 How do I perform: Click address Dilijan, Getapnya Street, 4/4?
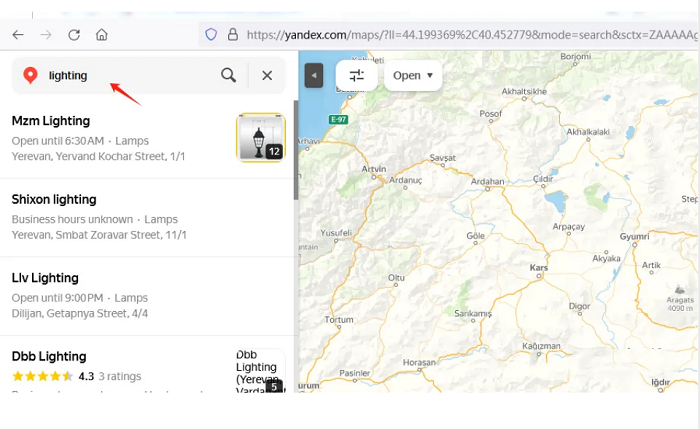[x=80, y=314]
